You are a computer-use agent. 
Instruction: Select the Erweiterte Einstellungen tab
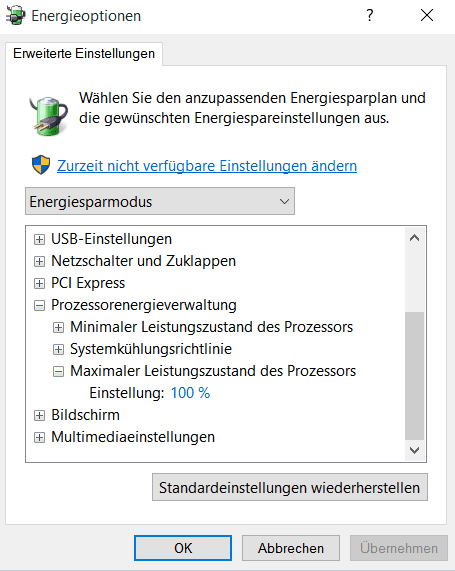point(84,54)
